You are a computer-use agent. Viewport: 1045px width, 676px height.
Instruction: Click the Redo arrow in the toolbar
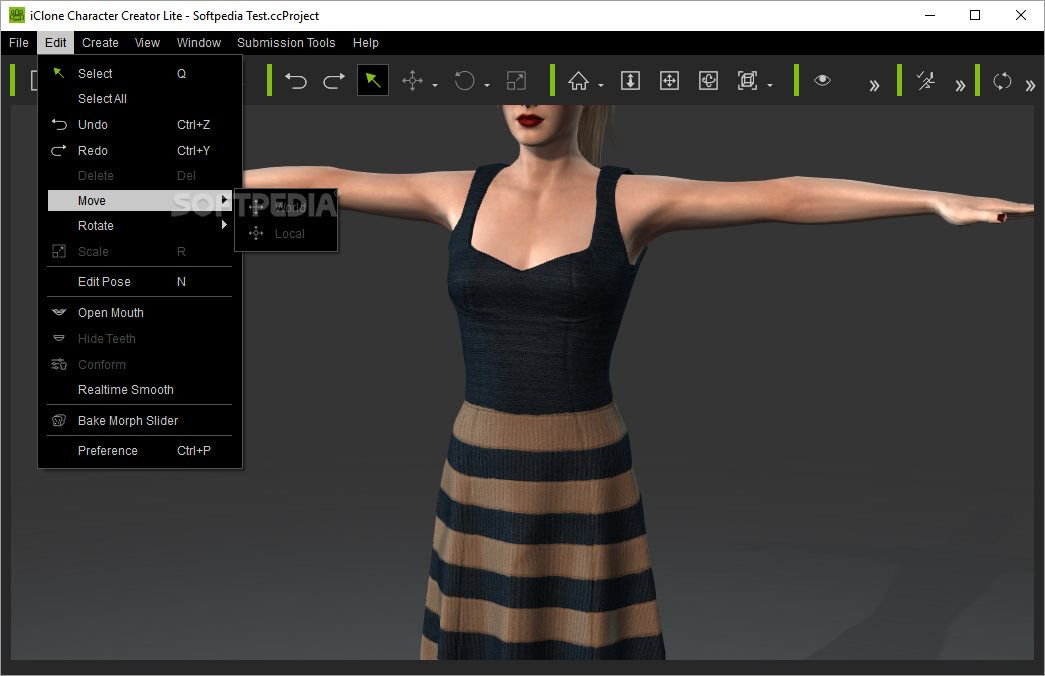click(x=334, y=81)
